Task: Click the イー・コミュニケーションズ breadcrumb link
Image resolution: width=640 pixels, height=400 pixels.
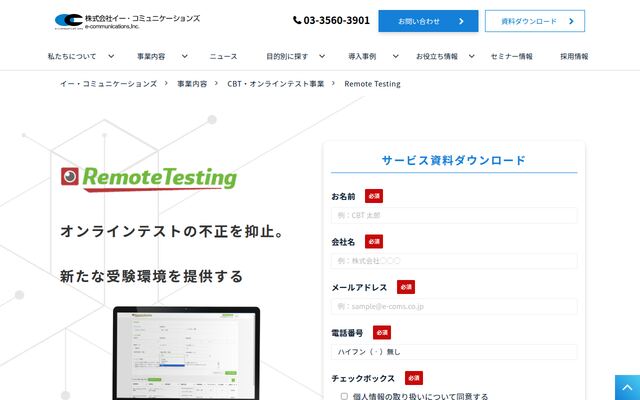Action: pos(108,84)
